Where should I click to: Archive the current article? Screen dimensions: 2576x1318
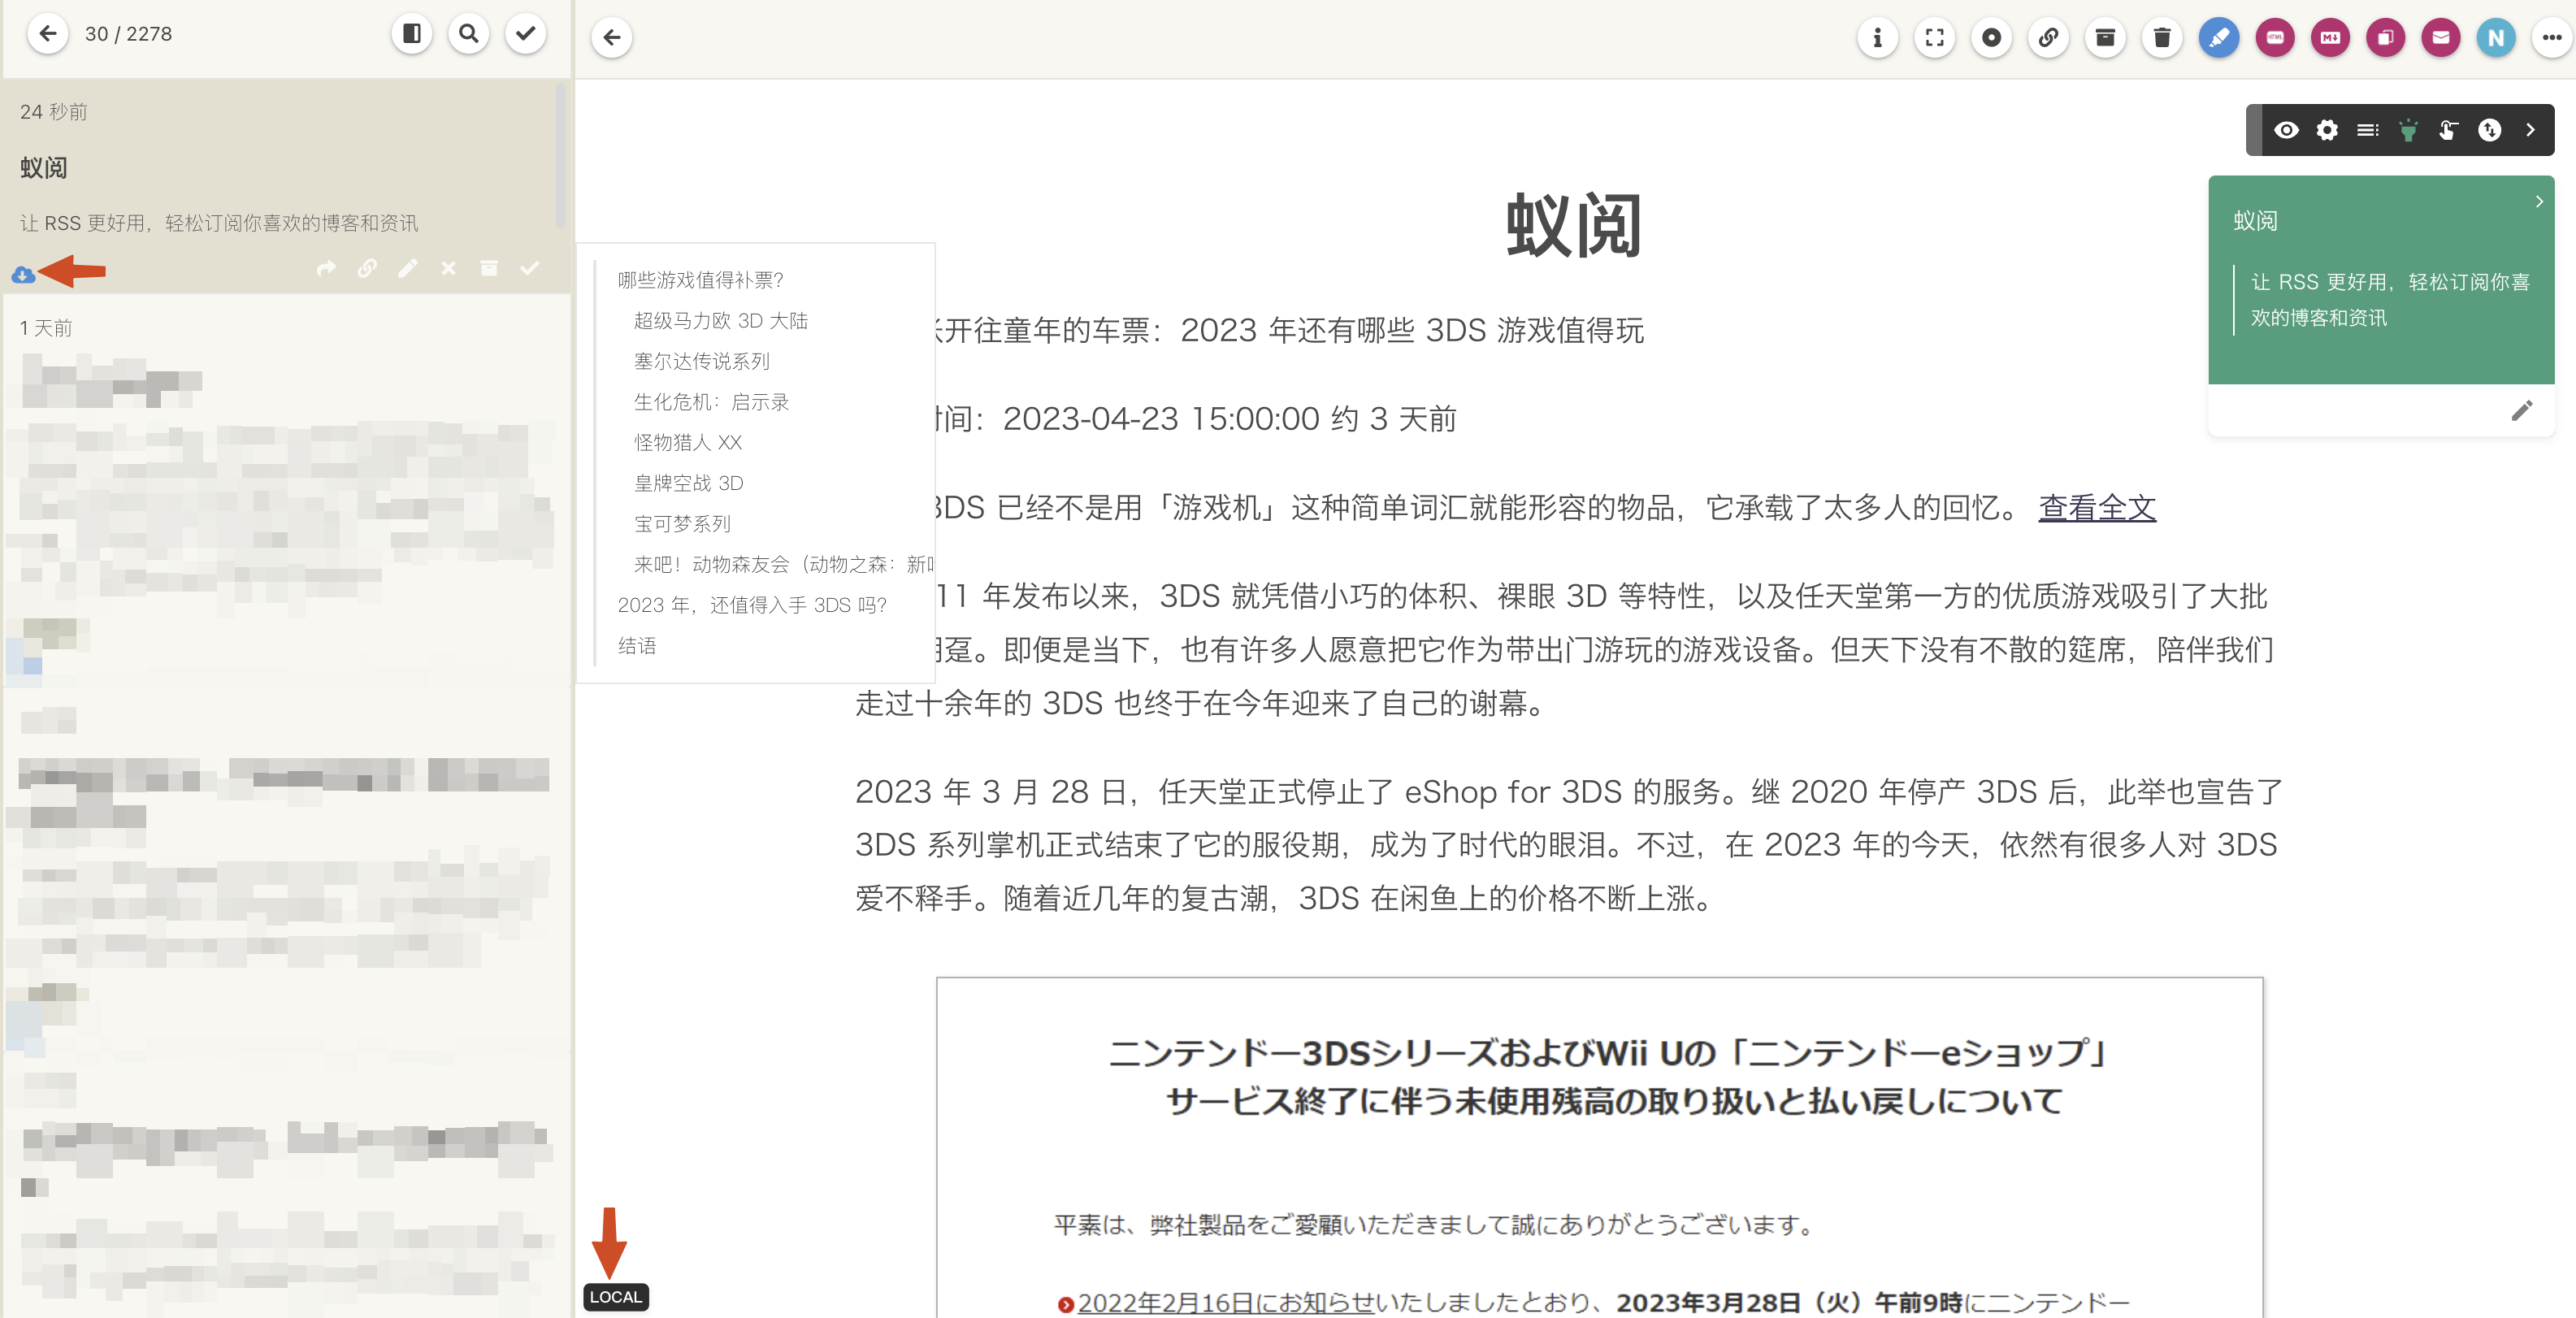pos(2105,37)
